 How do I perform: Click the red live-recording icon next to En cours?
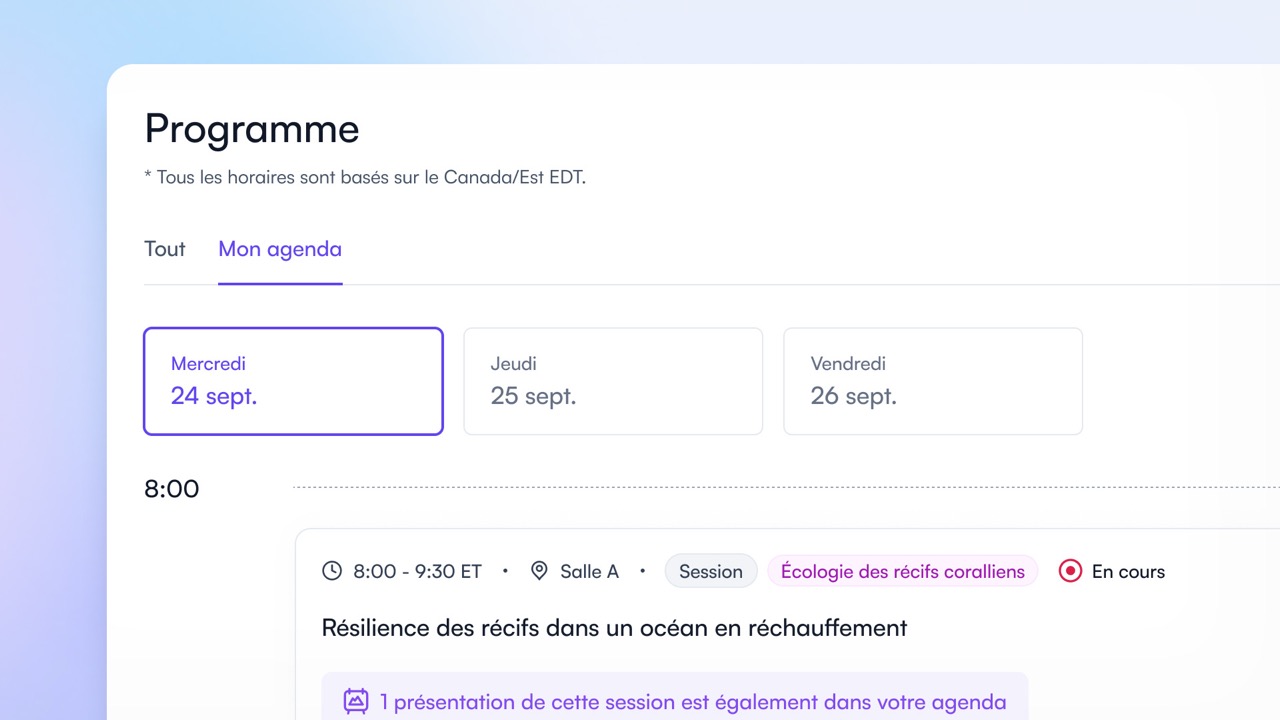click(1069, 570)
